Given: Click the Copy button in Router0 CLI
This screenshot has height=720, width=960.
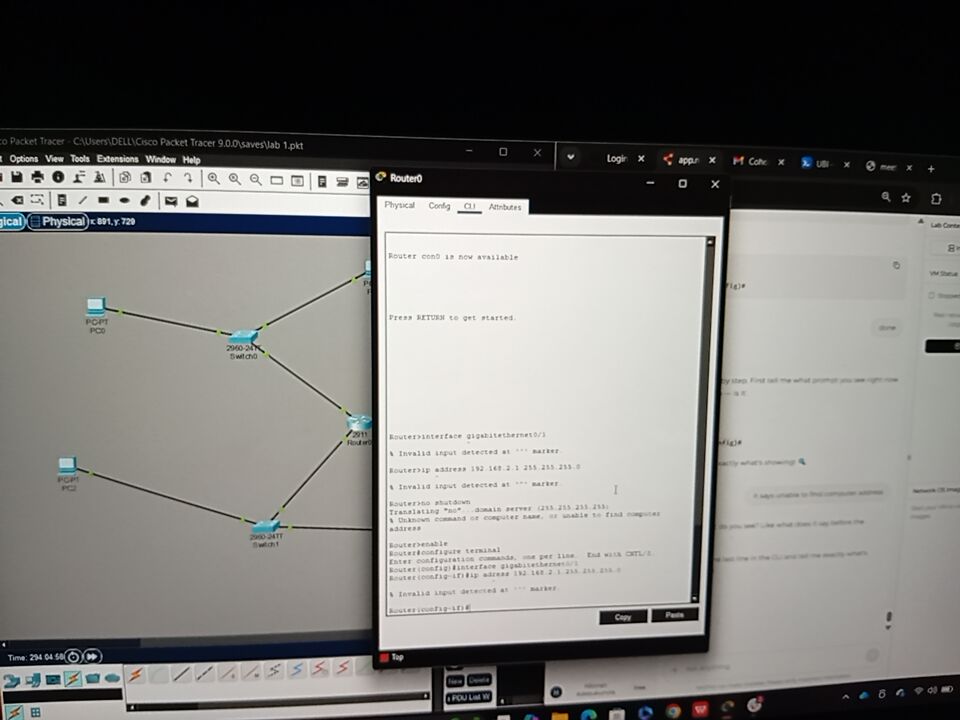Looking at the screenshot, I should click(623, 617).
